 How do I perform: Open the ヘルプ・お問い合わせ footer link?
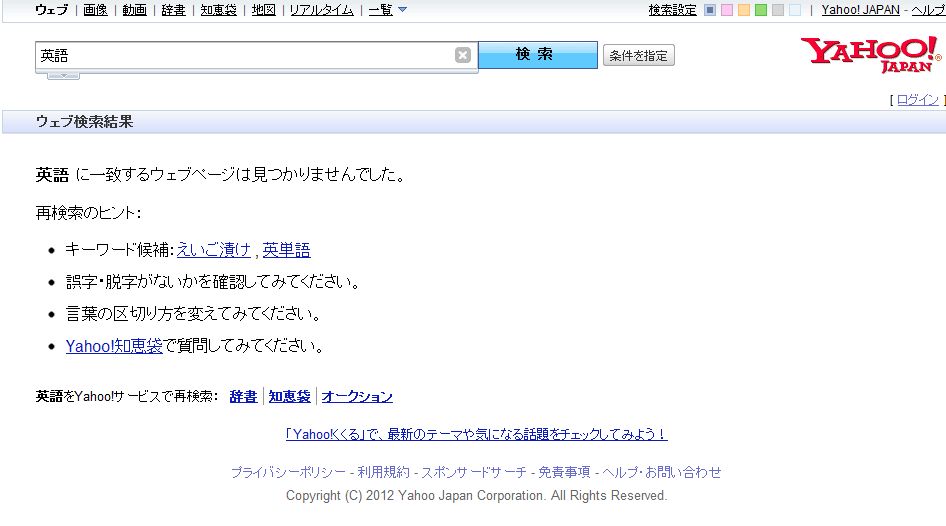click(x=662, y=472)
